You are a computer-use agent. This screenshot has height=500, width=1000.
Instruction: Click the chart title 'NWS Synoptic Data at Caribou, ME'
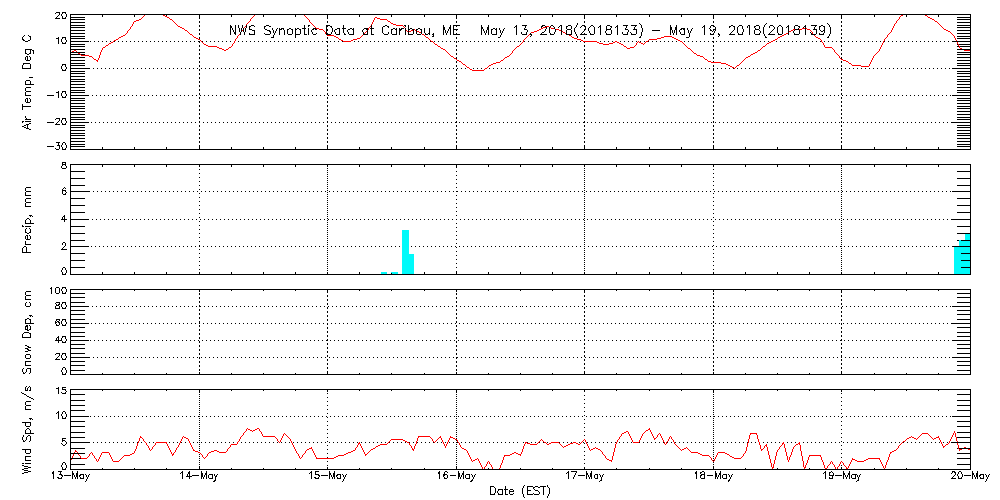tap(344, 30)
